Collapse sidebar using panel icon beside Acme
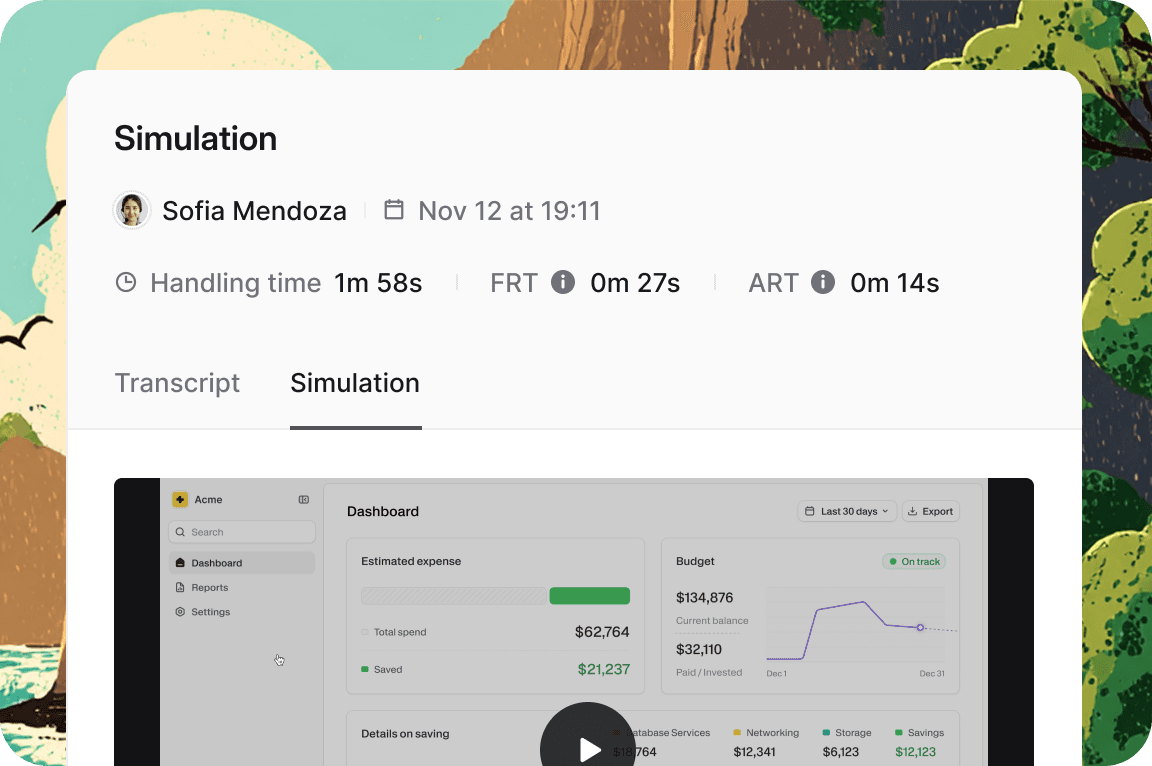Image resolution: width=1152 pixels, height=766 pixels. coord(303,499)
